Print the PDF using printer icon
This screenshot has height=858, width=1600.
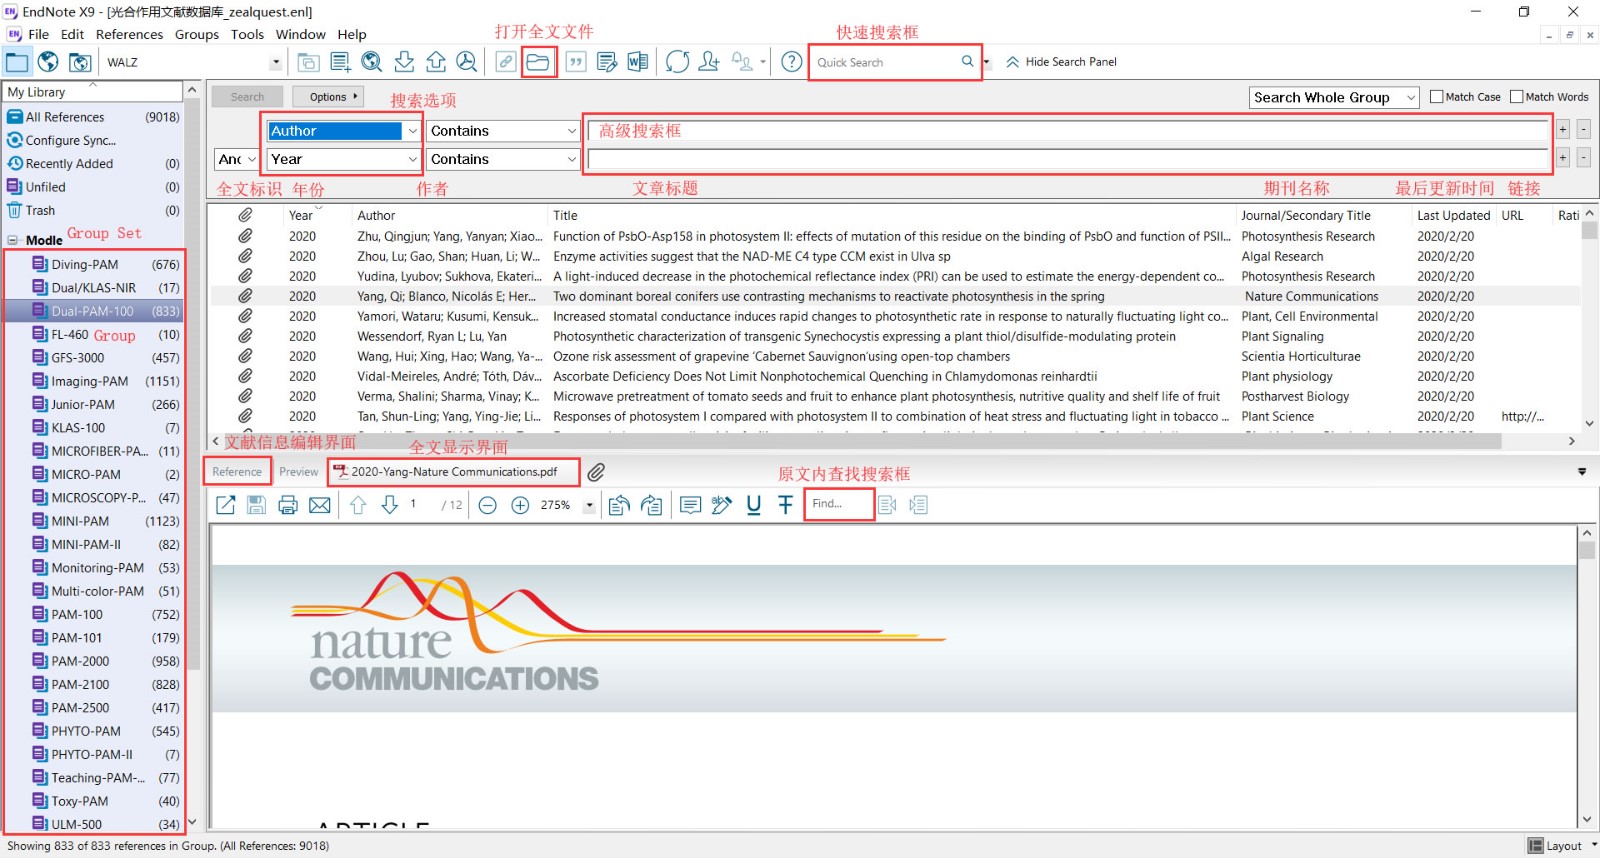288,505
